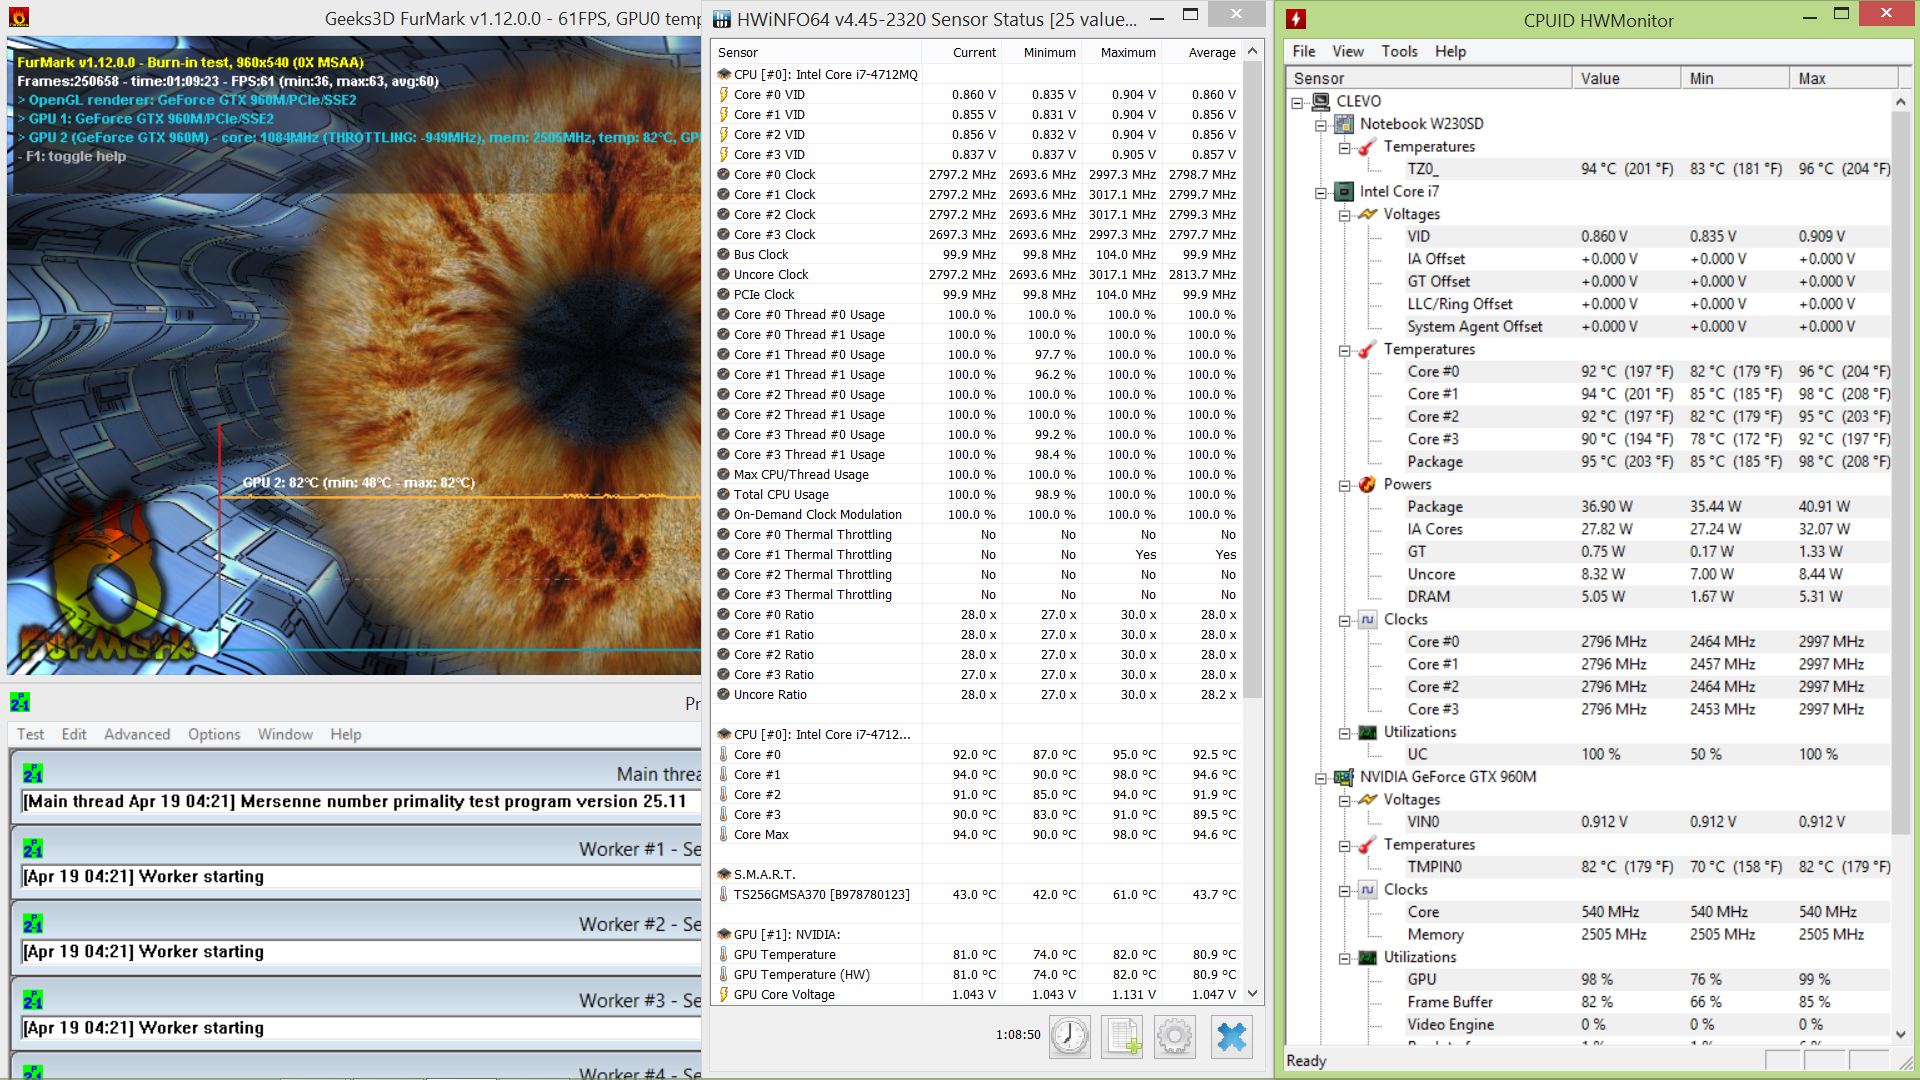Click HWMonitor scrollbar down arrow
Viewport: 1920px width, 1080px height.
click(x=1901, y=1034)
